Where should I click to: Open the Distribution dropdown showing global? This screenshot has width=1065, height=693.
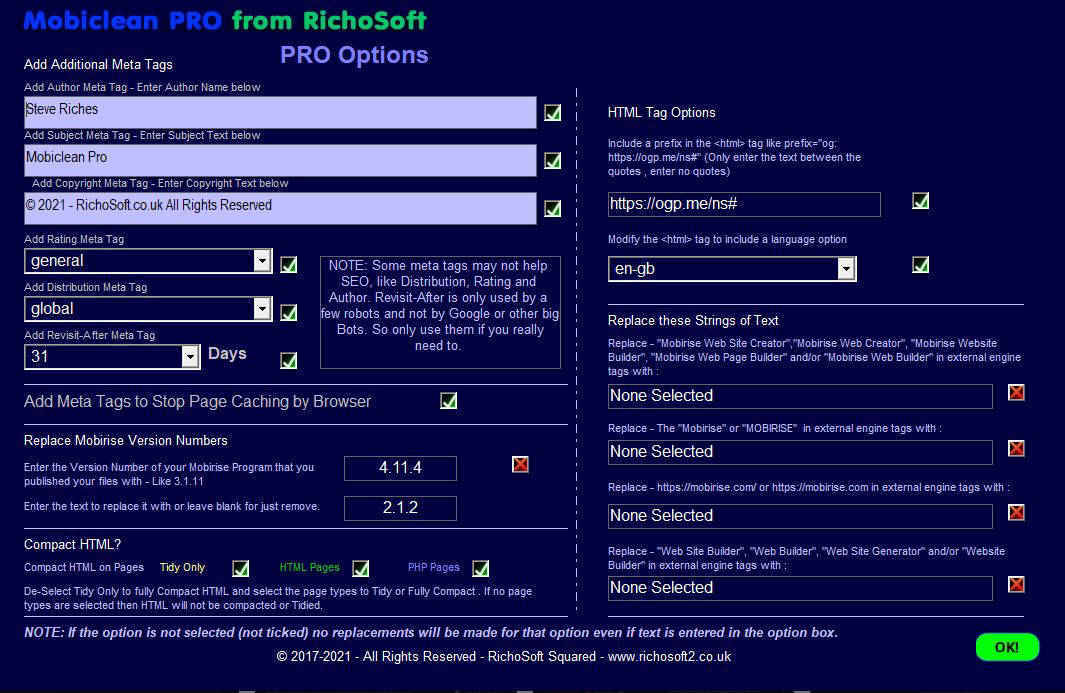(262, 309)
